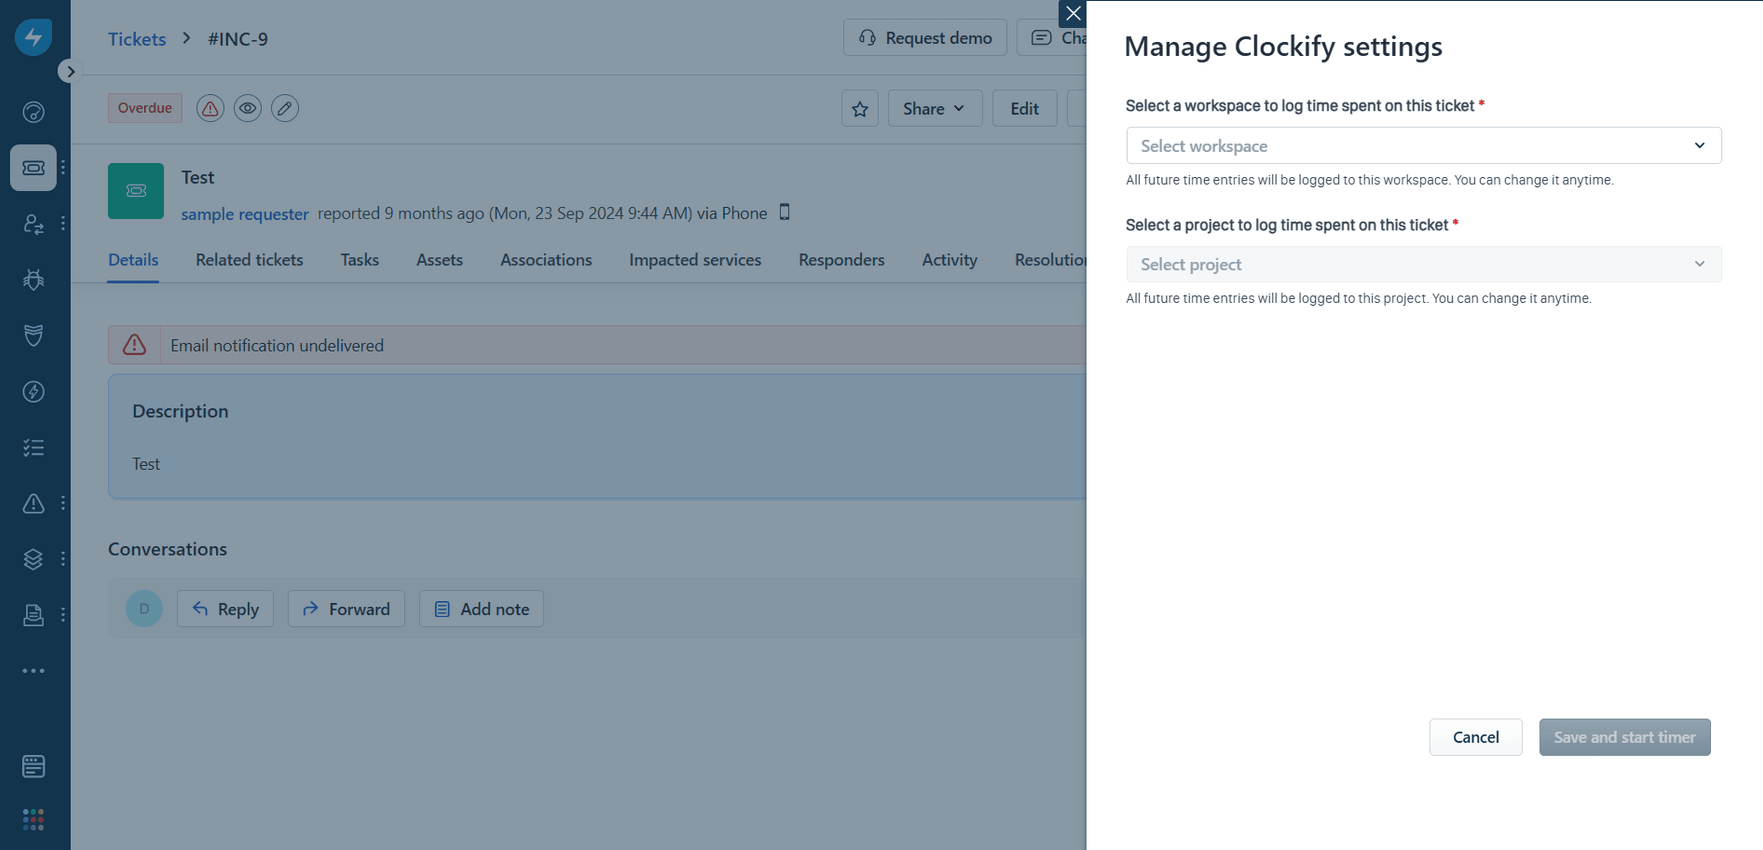1763x850 pixels.
Task: Open the users and requesters sidebar icon
Action: click(34, 224)
